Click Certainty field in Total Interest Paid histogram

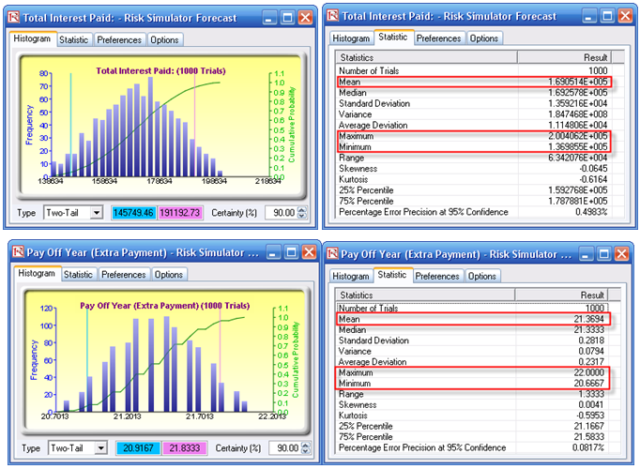point(282,213)
